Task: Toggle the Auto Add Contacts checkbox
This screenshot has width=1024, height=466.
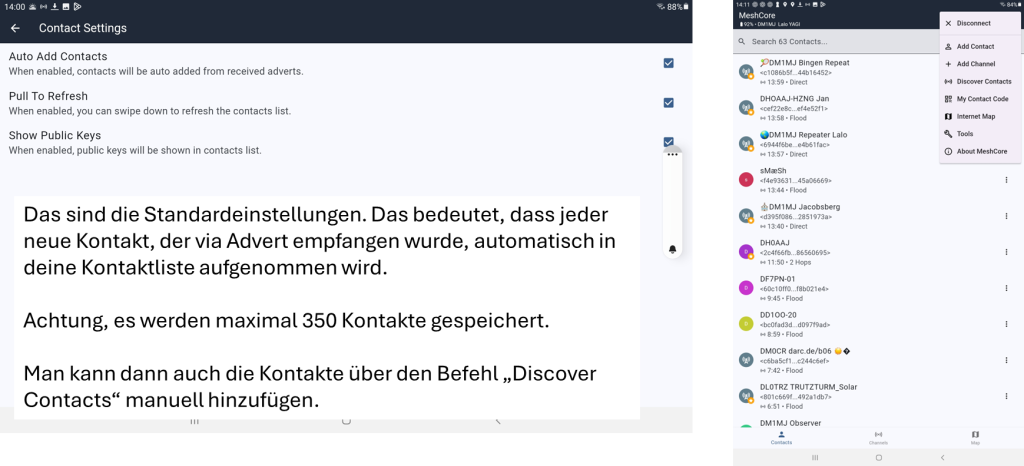Action: pos(668,63)
